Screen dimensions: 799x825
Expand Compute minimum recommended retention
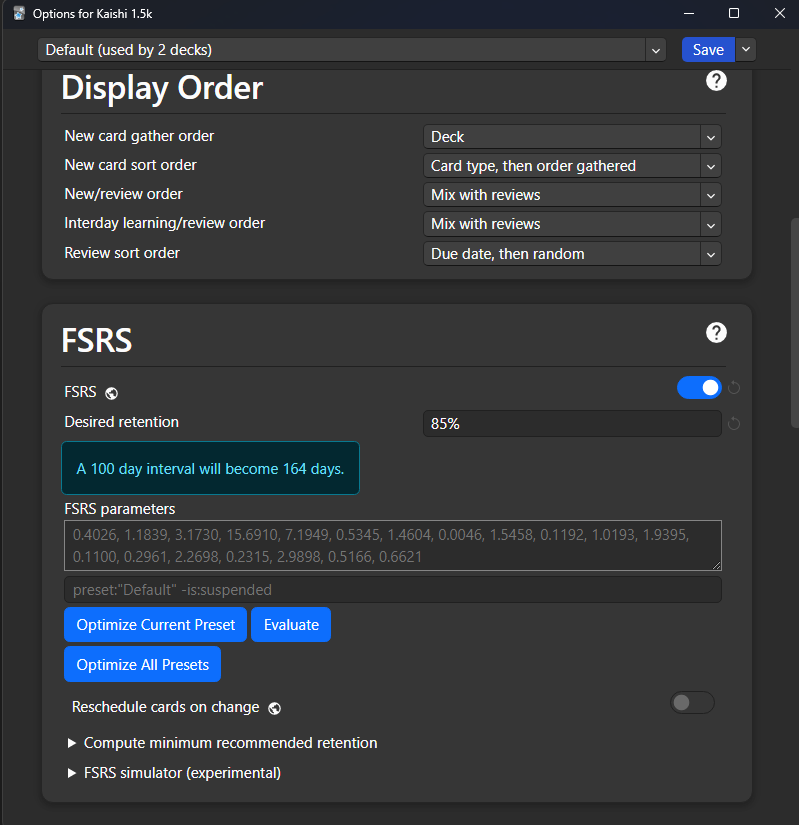223,743
